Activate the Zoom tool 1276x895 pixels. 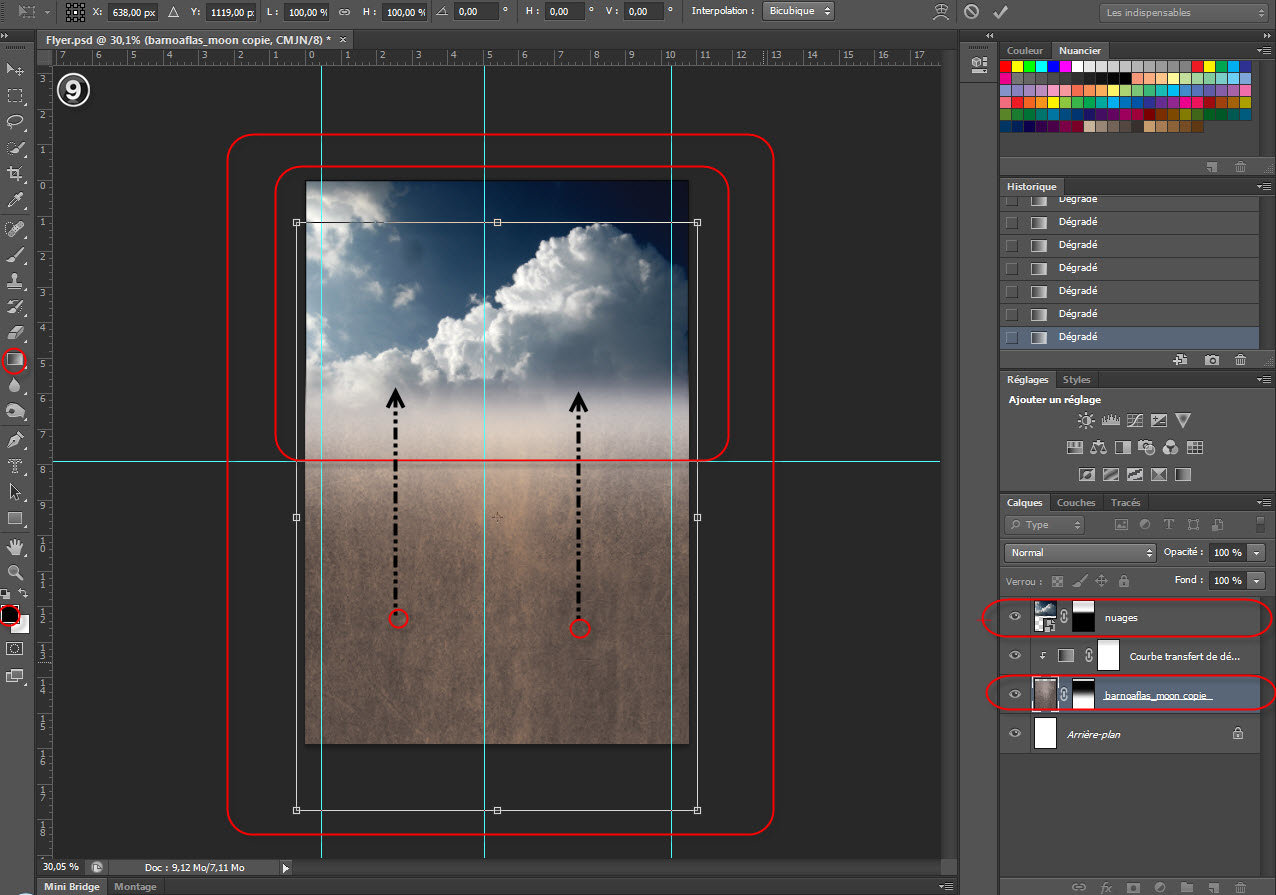point(15,573)
